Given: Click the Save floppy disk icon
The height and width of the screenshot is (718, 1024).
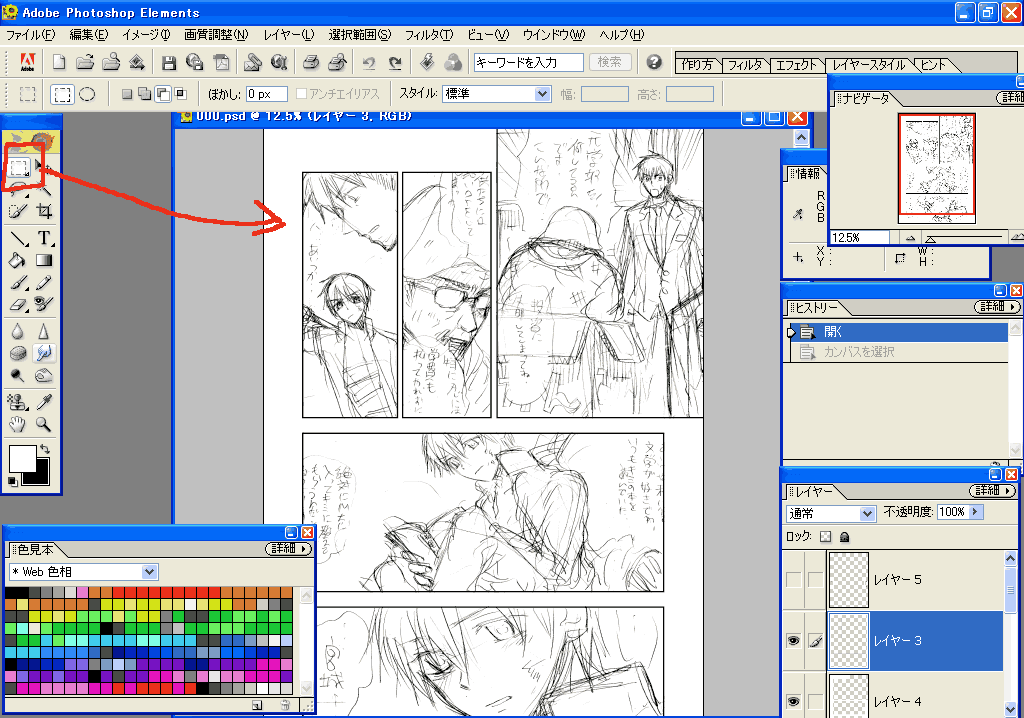Looking at the screenshot, I should click(x=168, y=62).
